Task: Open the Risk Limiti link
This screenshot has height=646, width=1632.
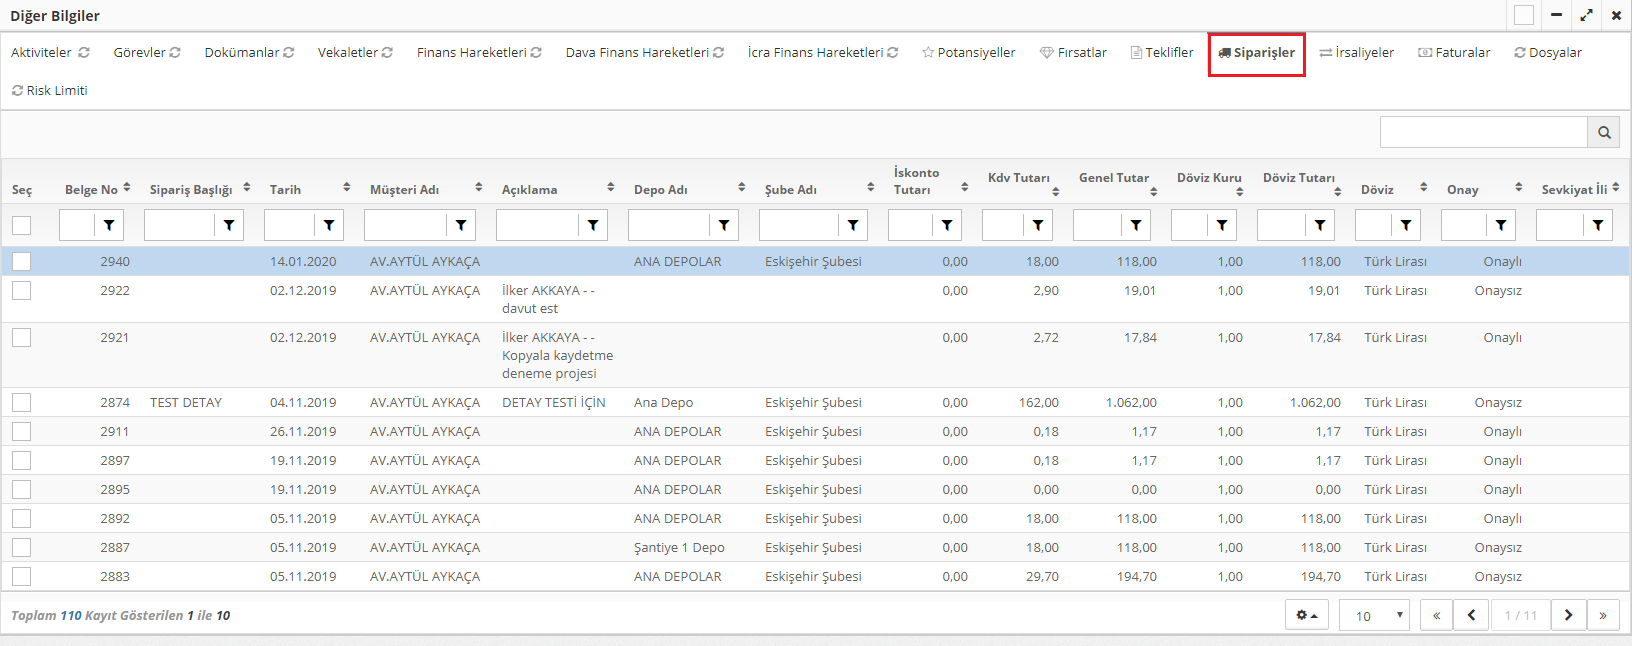Action: click(x=50, y=91)
